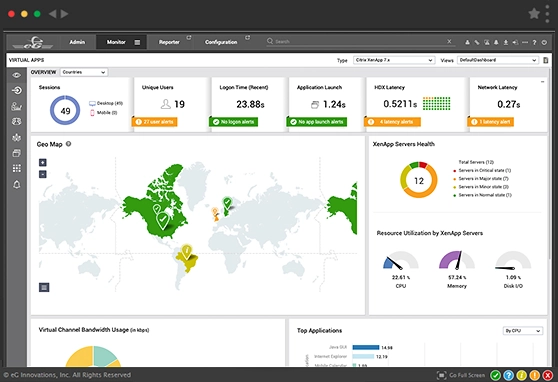Zoom out on the Geo Map
The image size is (558, 382).
tap(43, 174)
